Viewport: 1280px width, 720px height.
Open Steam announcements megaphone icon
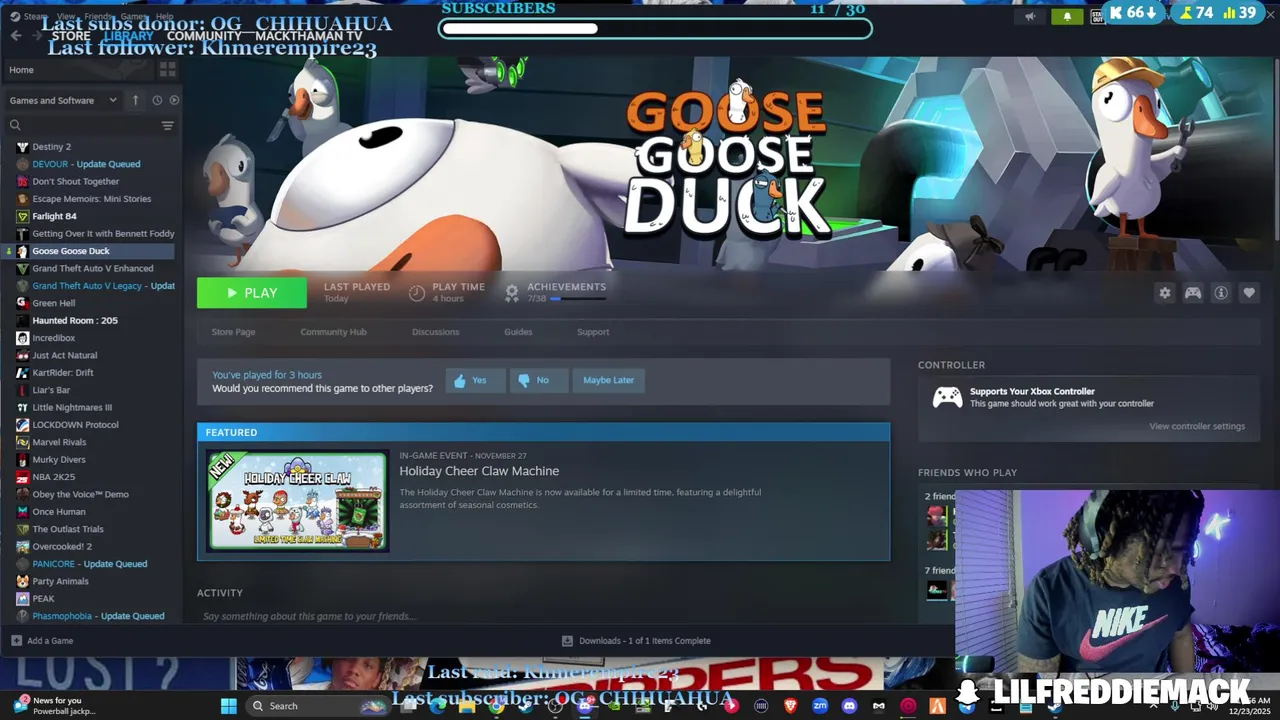point(1030,16)
